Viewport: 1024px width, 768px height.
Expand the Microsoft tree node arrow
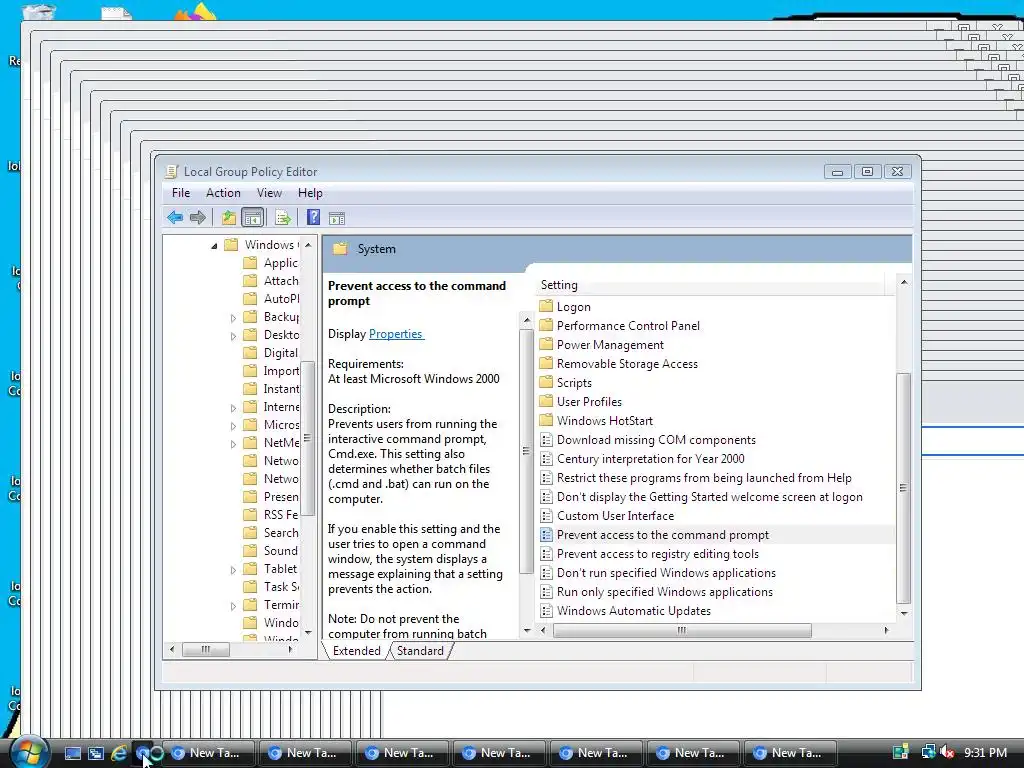[233, 426]
